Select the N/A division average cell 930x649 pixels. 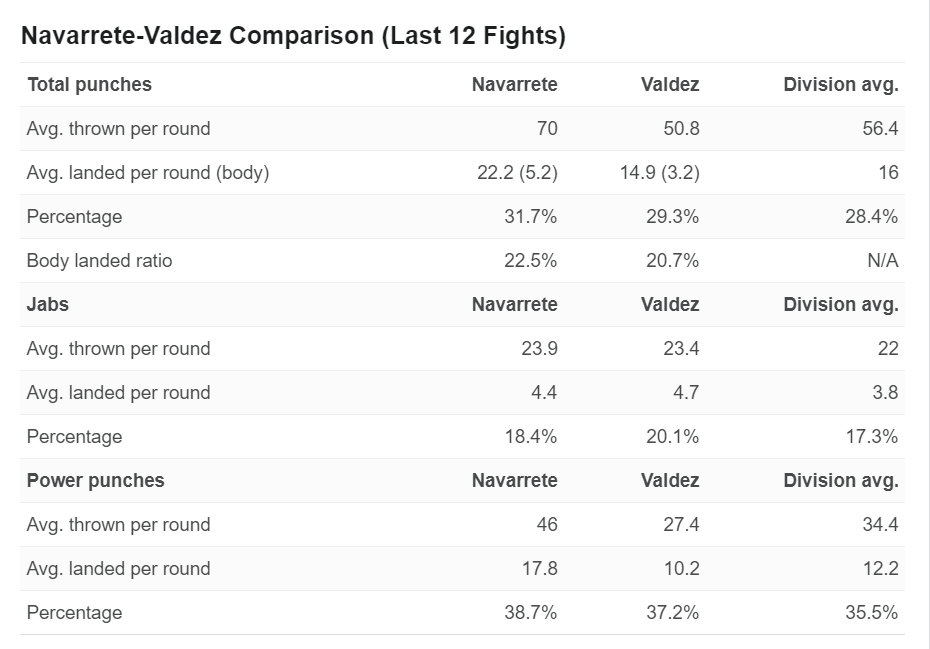pyautogui.click(x=883, y=260)
